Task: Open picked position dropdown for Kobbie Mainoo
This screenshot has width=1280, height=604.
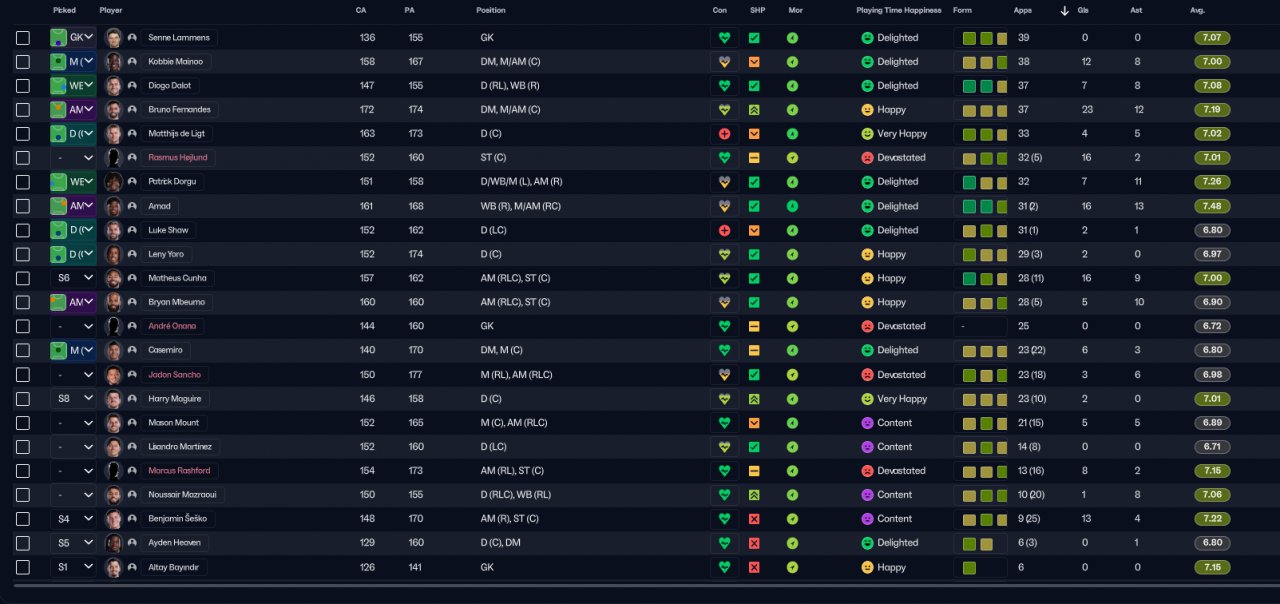Action: [x=73, y=62]
